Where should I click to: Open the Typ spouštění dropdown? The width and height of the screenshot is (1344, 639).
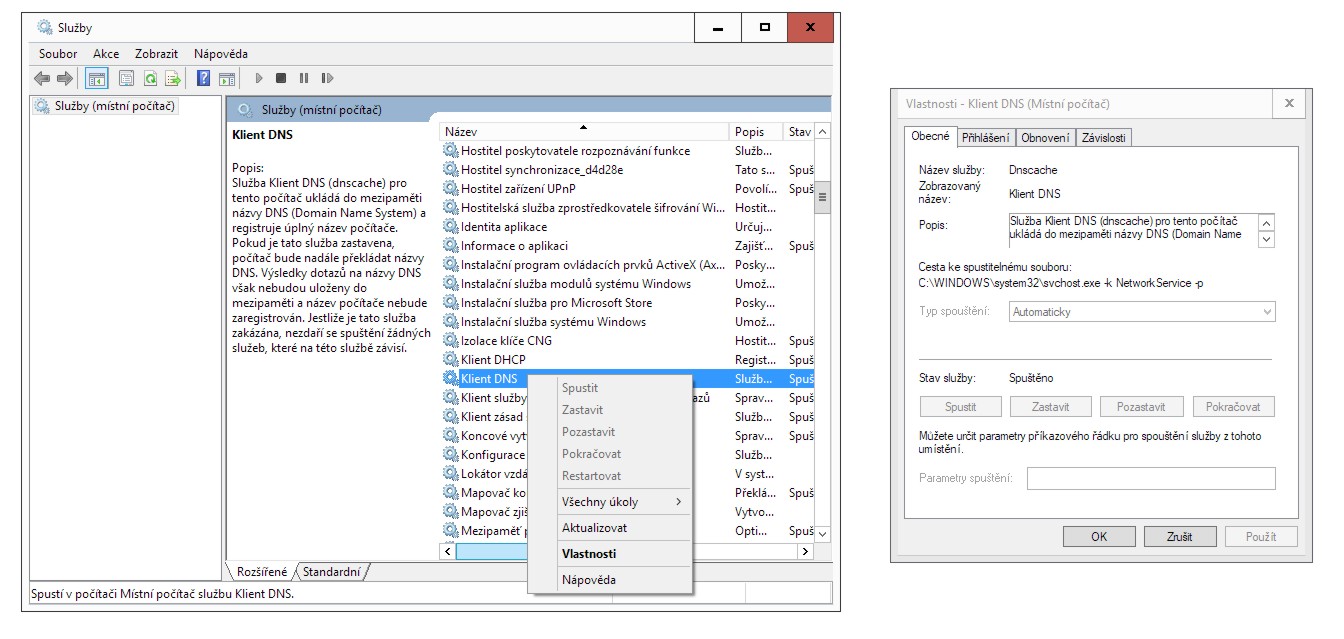tap(1142, 312)
